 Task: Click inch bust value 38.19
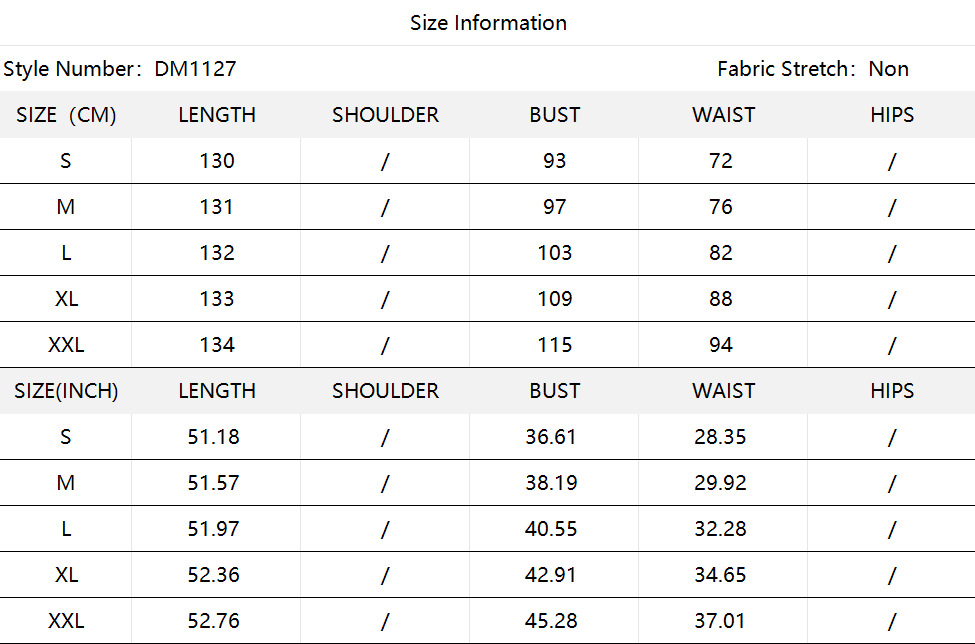click(551, 483)
